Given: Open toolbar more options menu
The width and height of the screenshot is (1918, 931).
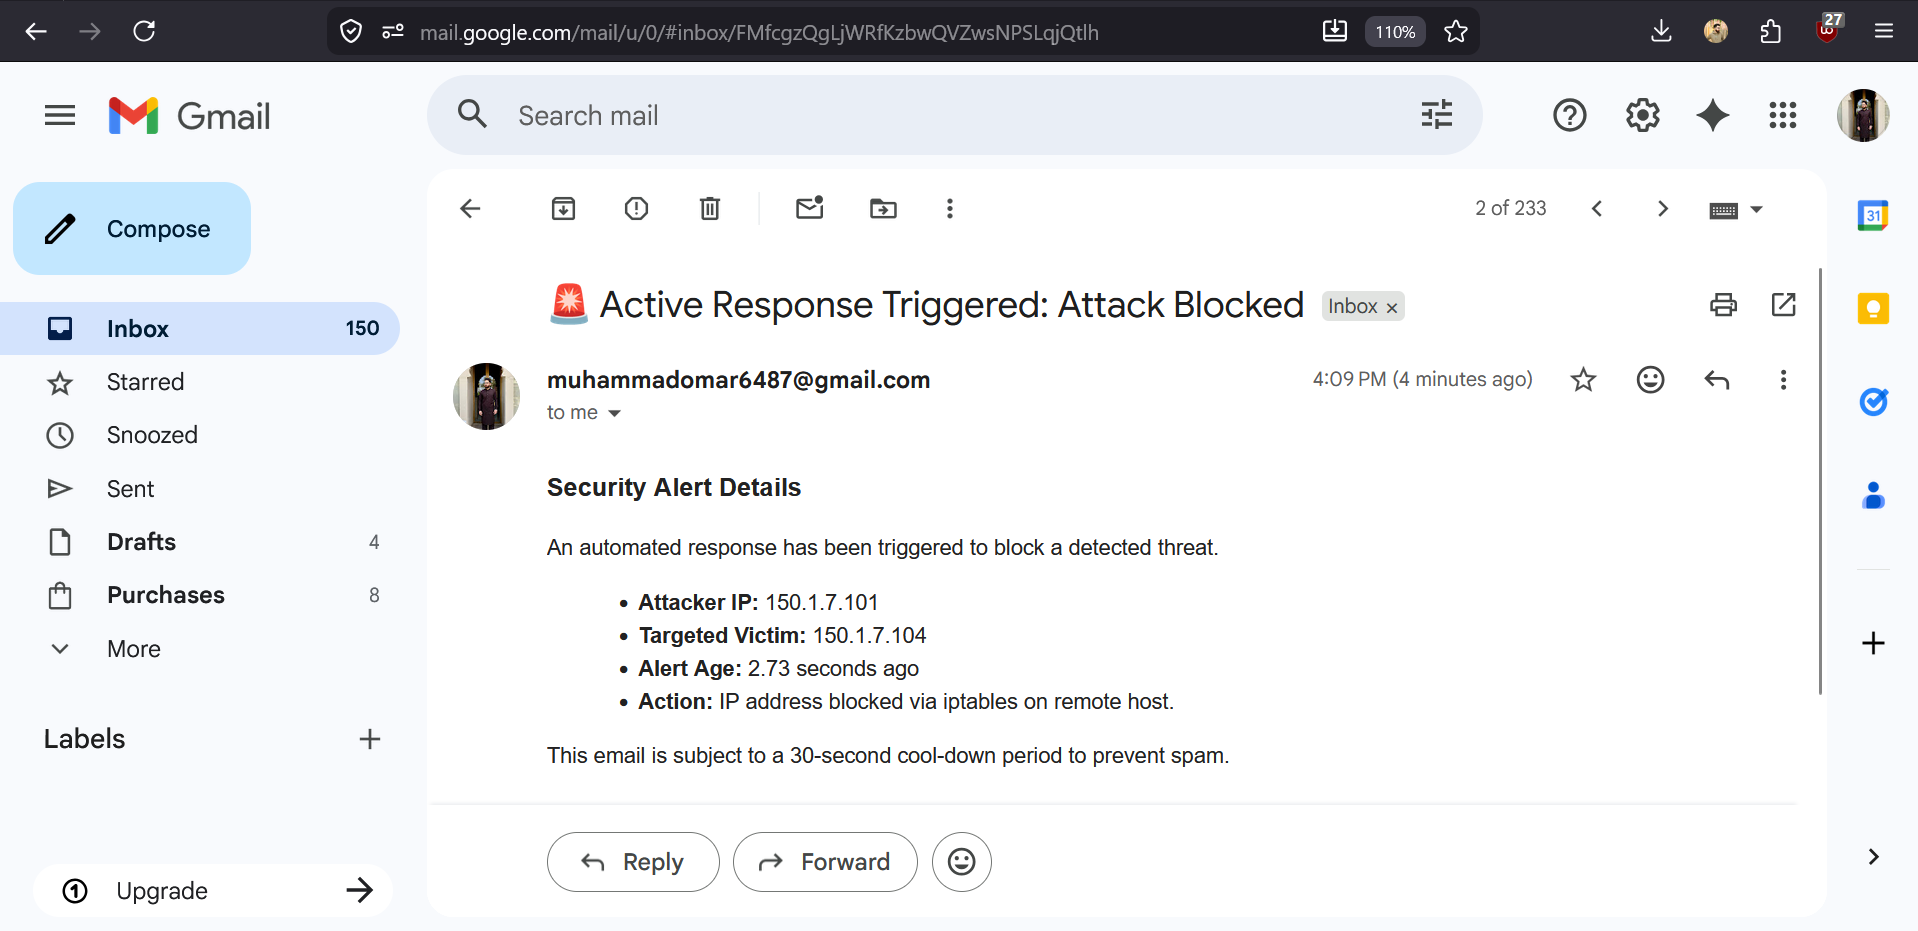Looking at the screenshot, I should pos(950,208).
